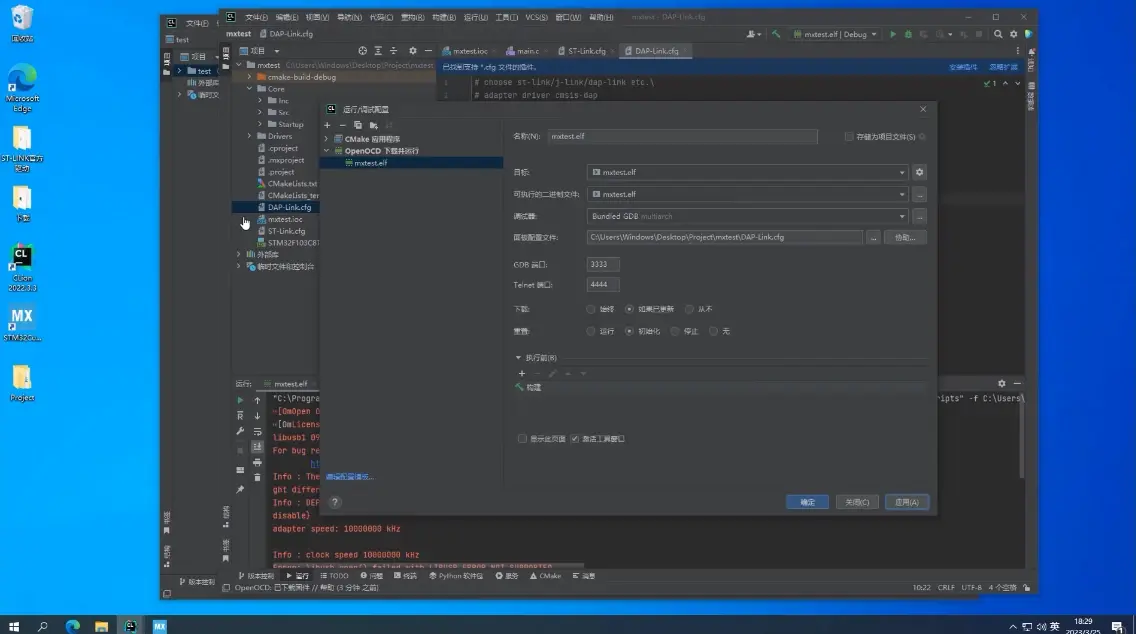Click the copy configuration icon
Screen dimensions: 1136x634
pyautogui.click(x=357, y=125)
